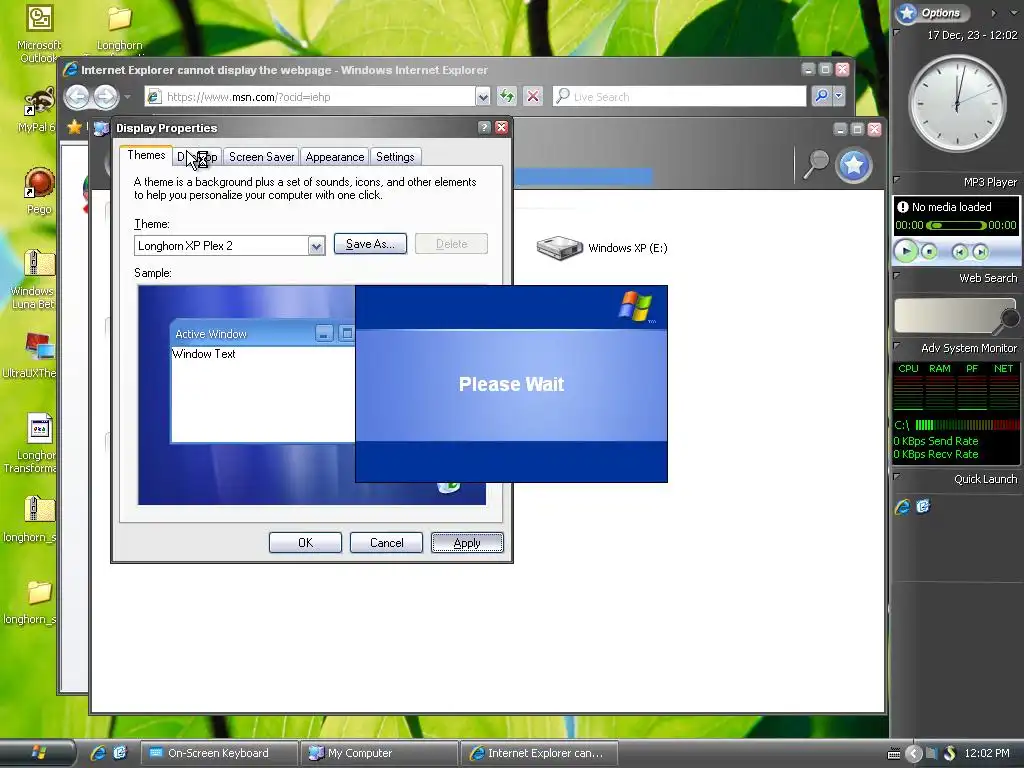
Task: Switch to Internet Explorer taskbar button
Action: (x=539, y=753)
